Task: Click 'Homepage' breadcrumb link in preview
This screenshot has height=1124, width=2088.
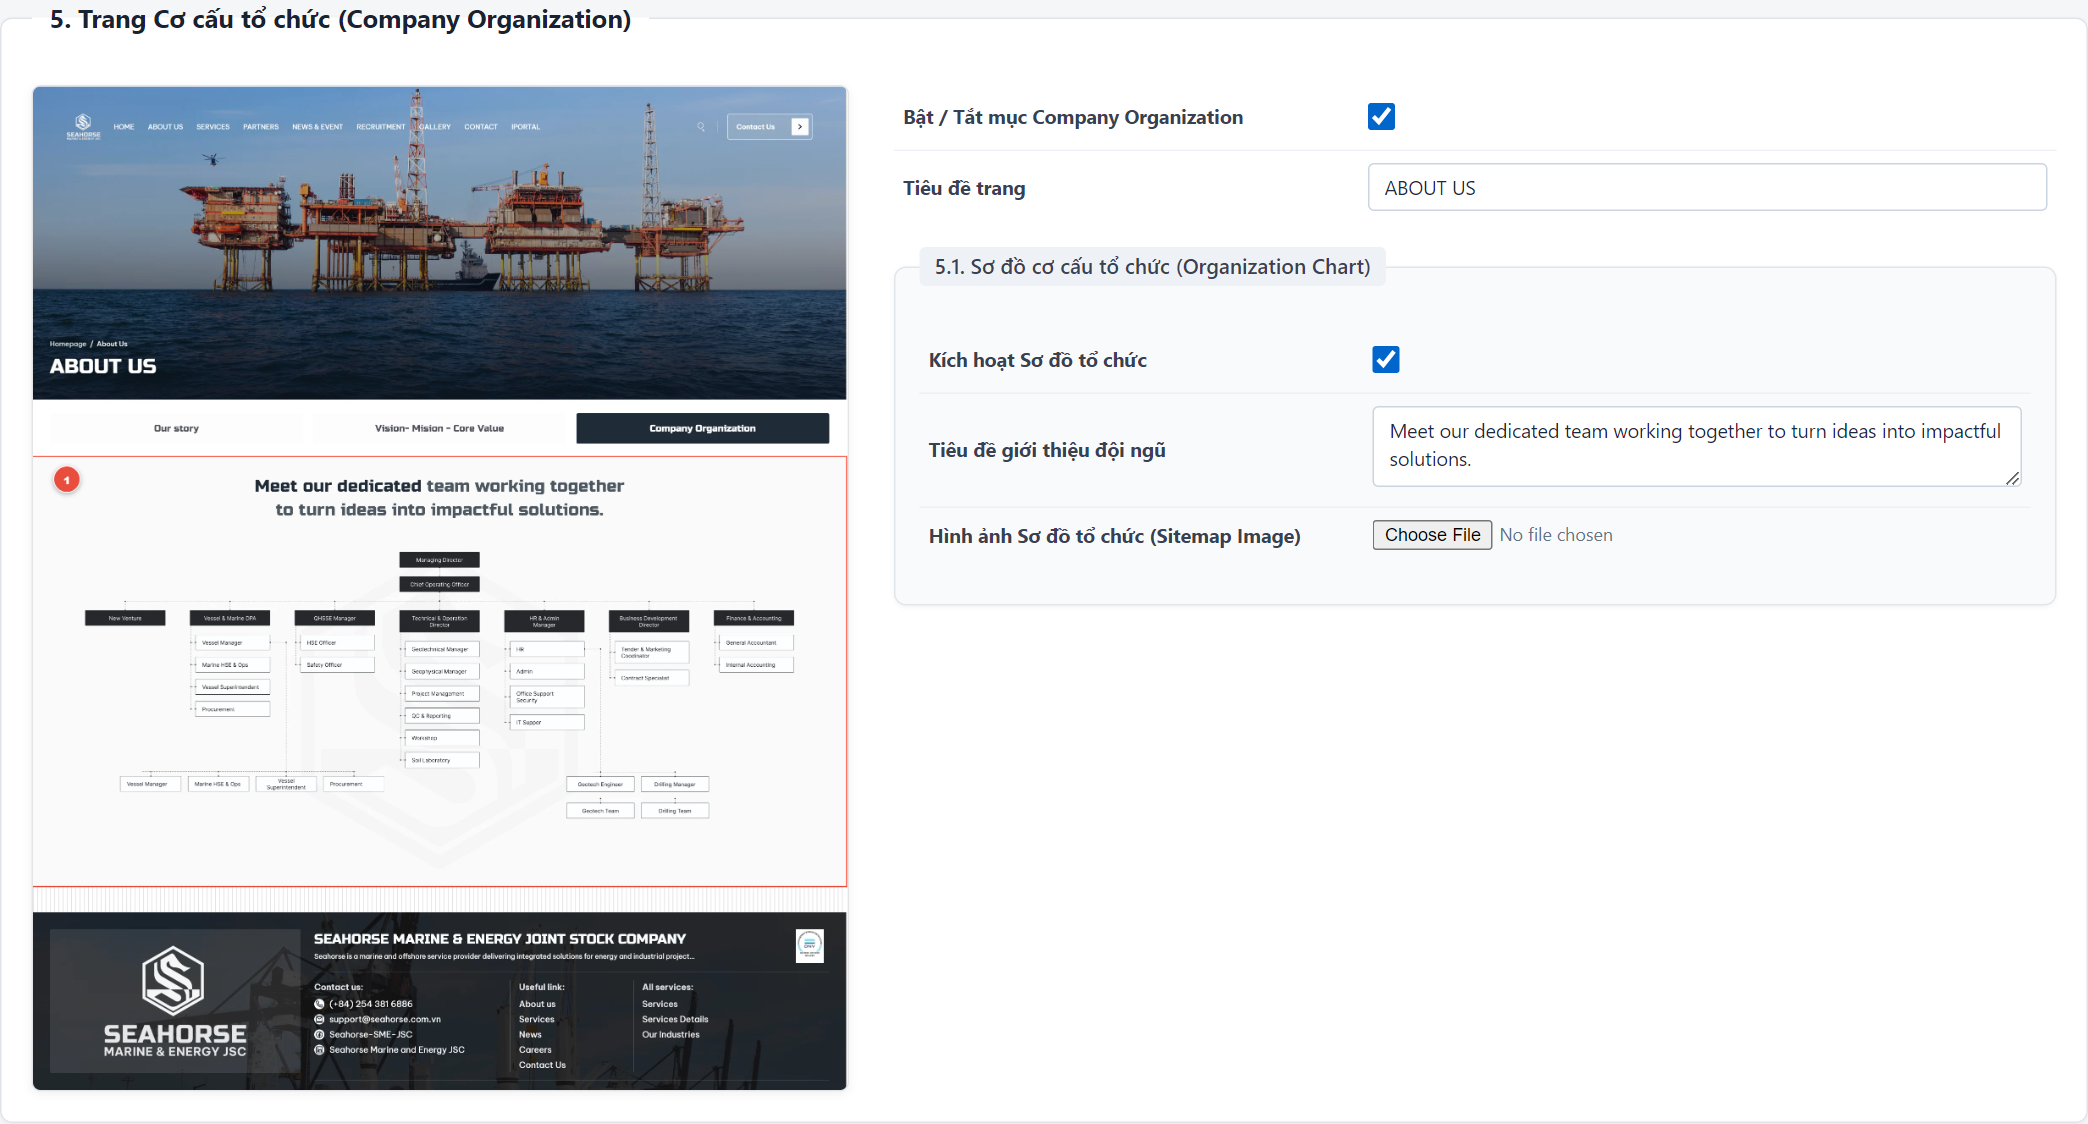Action: pyautogui.click(x=68, y=344)
